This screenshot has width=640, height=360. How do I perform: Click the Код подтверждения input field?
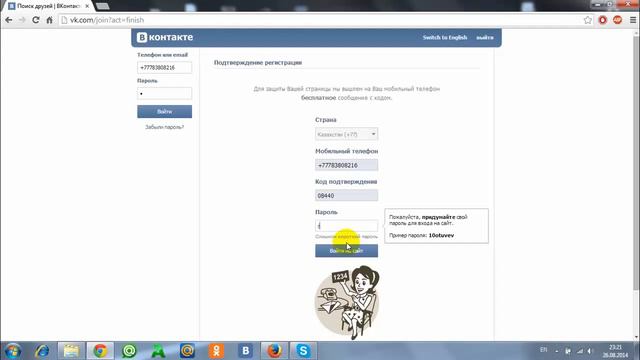pos(346,196)
